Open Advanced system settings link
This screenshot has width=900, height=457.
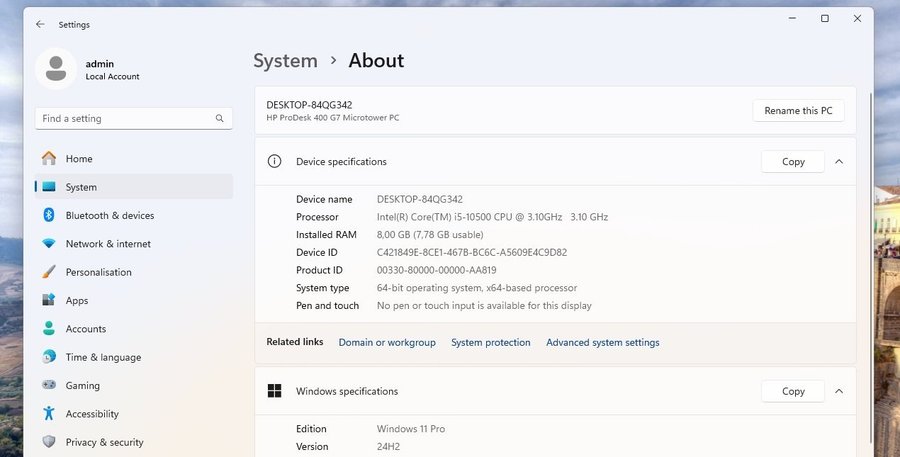(x=602, y=343)
